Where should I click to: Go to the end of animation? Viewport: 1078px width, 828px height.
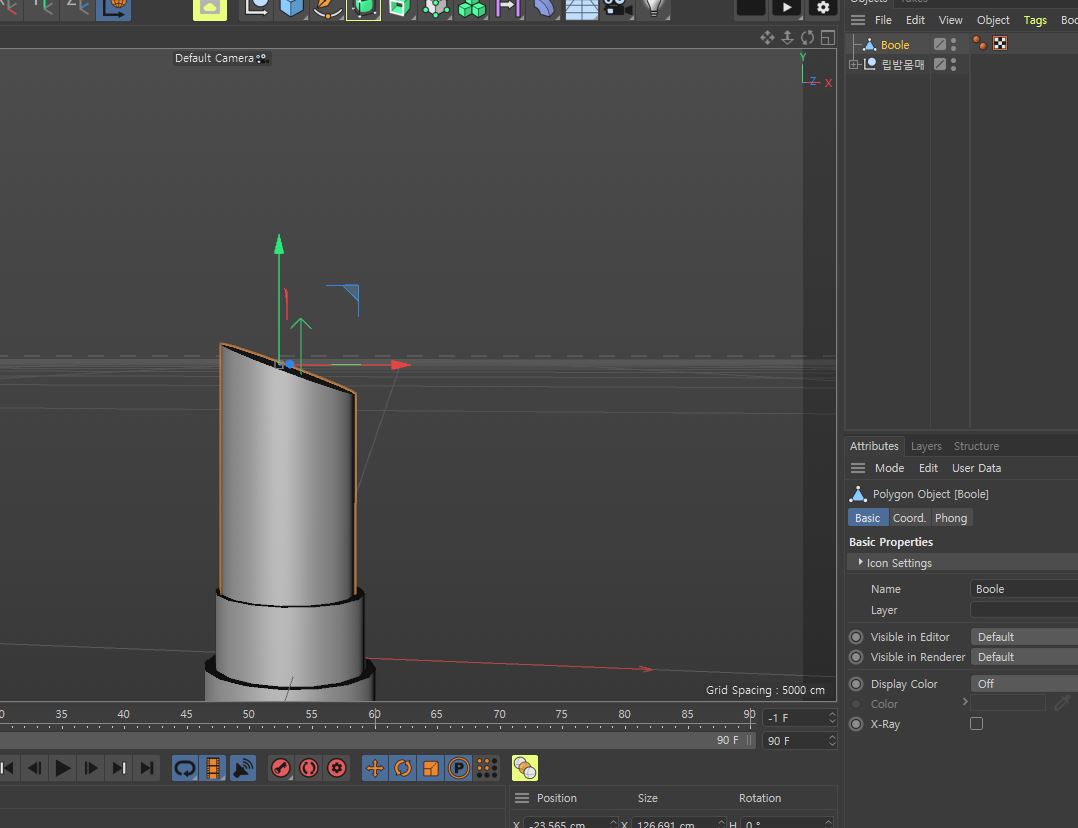point(147,768)
